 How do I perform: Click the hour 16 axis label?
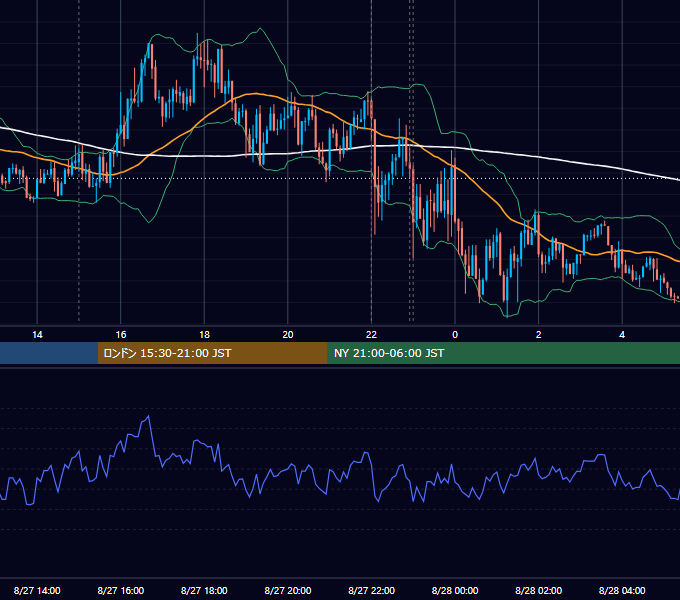(x=121, y=335)
